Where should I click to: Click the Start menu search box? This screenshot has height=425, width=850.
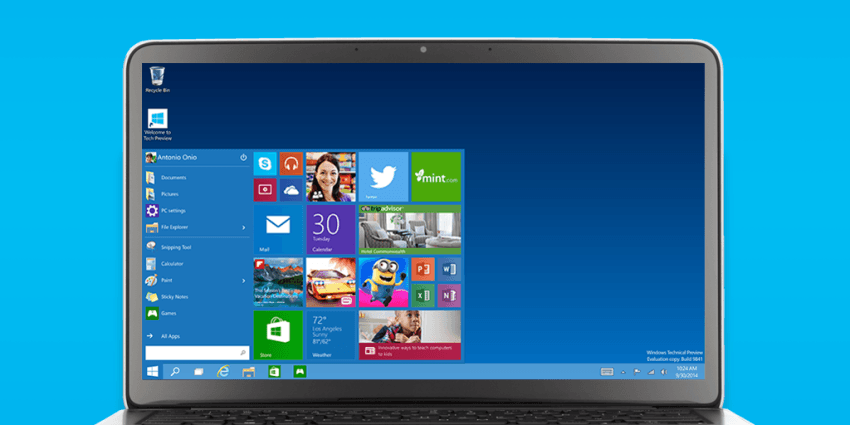[197, 352]
